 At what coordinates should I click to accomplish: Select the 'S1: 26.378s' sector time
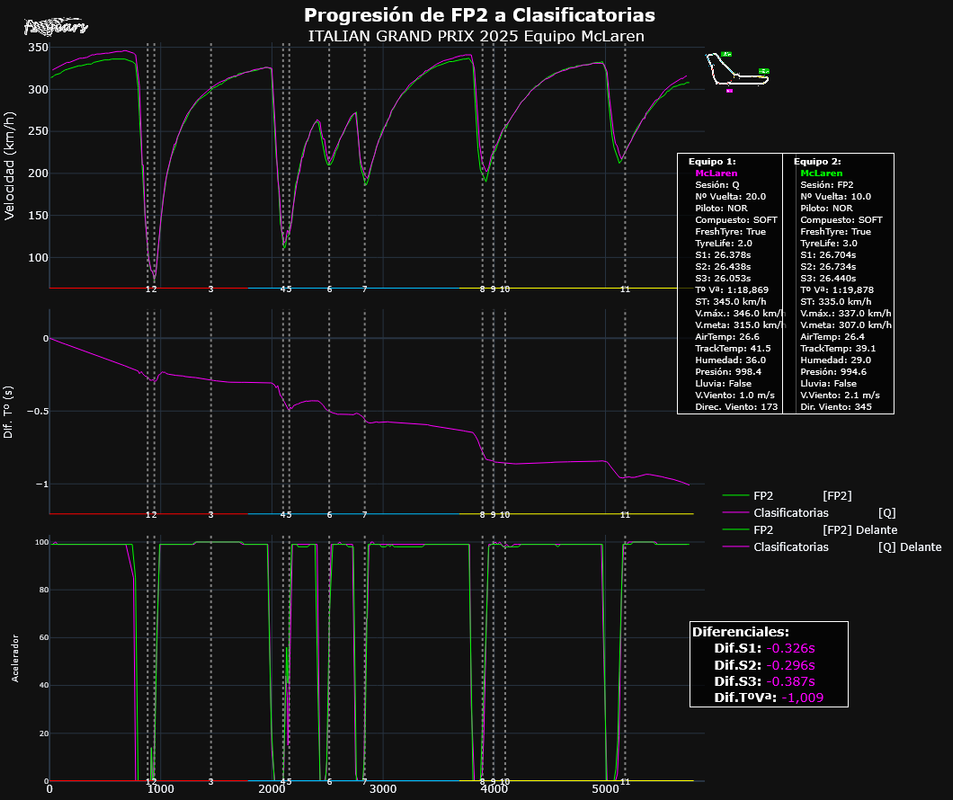(723, 255)
